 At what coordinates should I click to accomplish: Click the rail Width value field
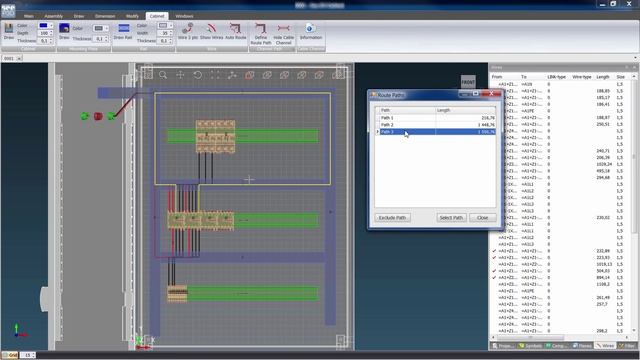163,33
